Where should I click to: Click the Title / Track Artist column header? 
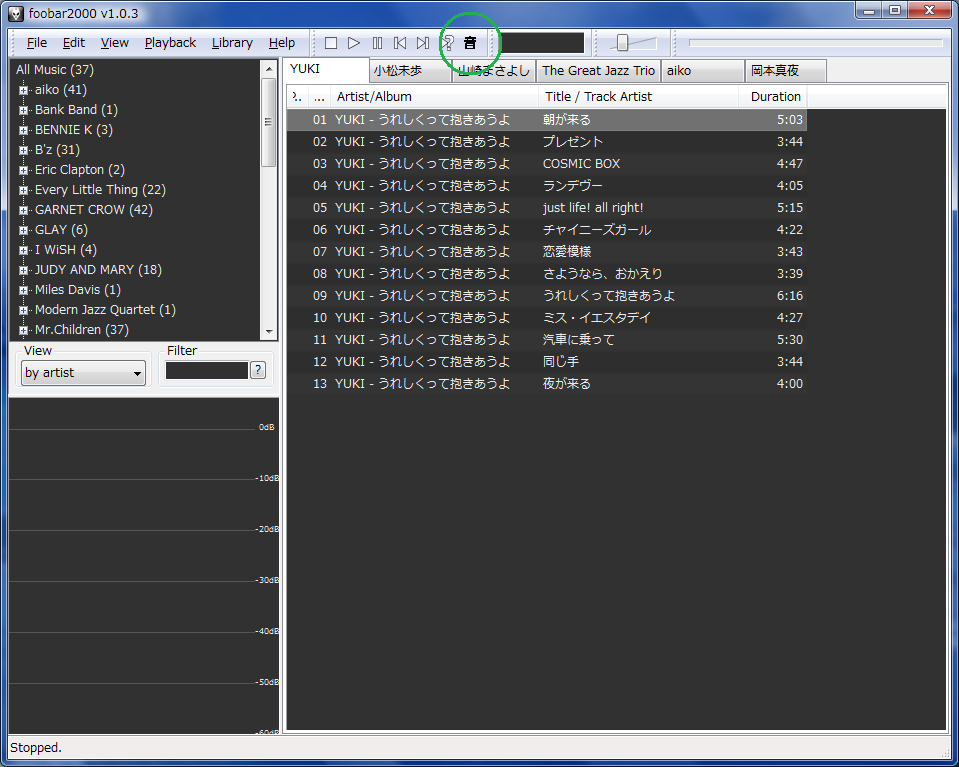point(639,97)
